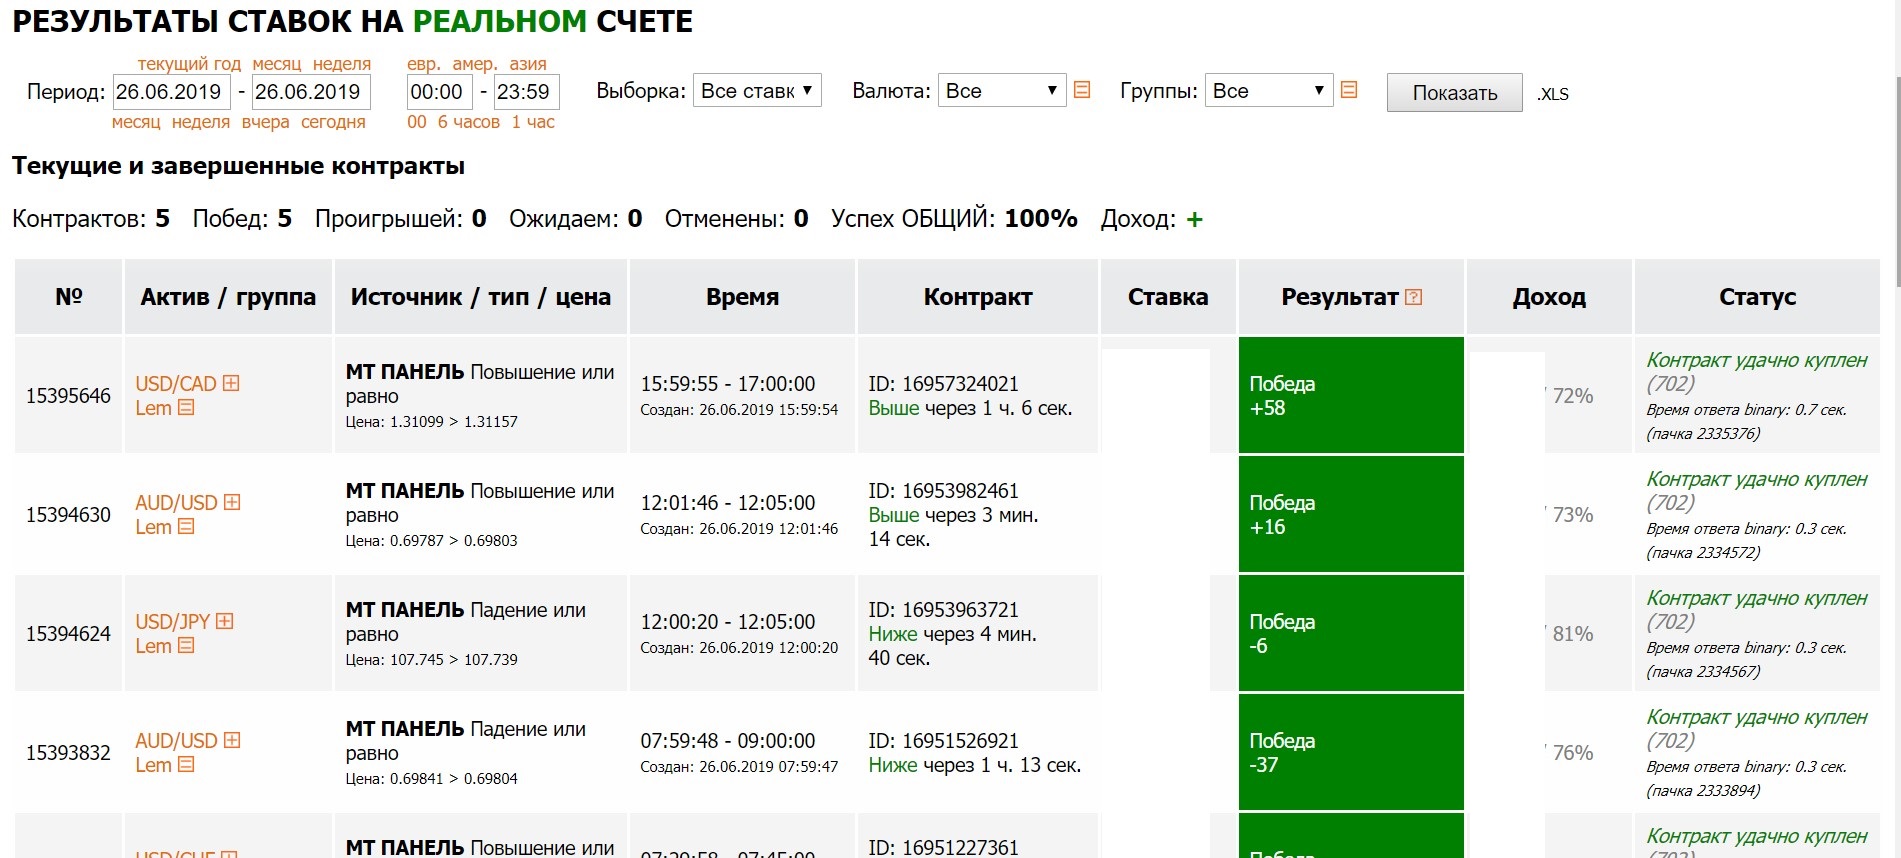Pick the 'азия' session time preset

click(528, 64)
